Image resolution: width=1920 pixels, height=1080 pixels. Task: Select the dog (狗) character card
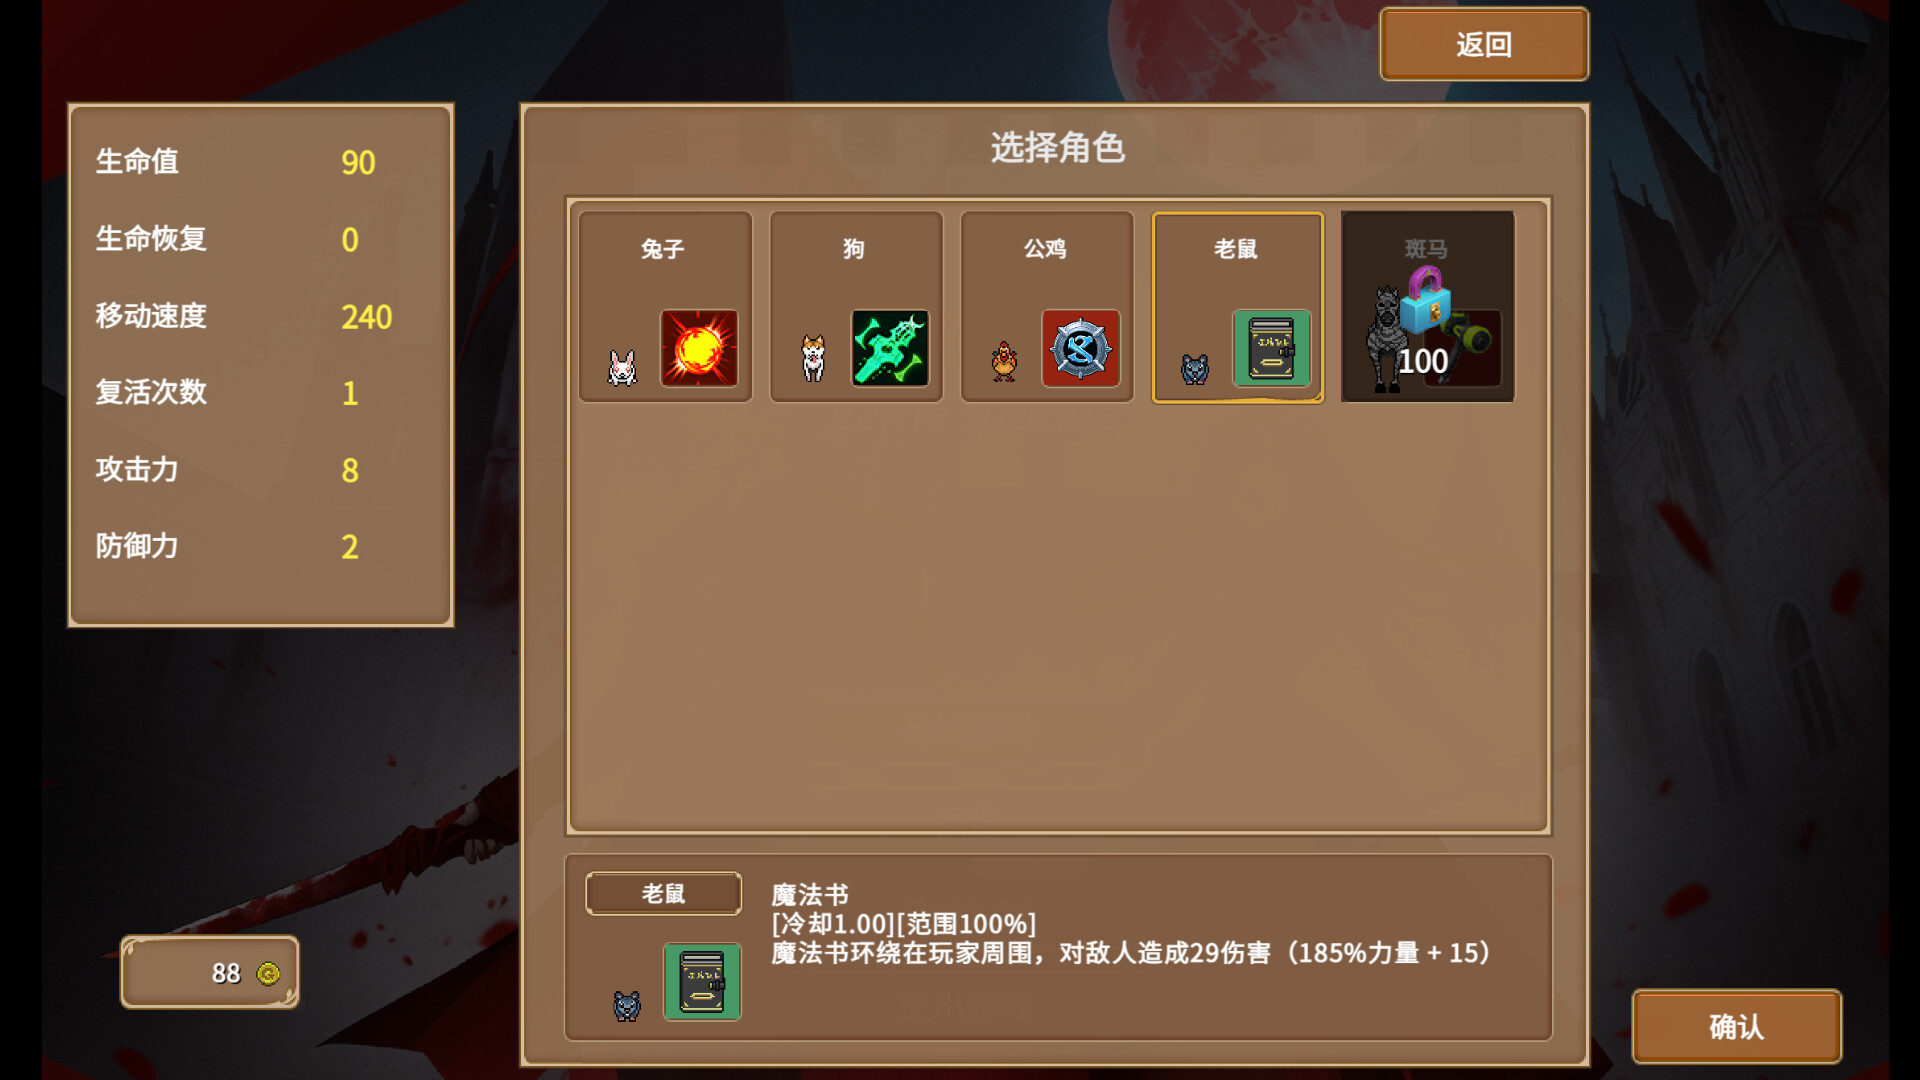pyautogui.click(x=856, y=307)
